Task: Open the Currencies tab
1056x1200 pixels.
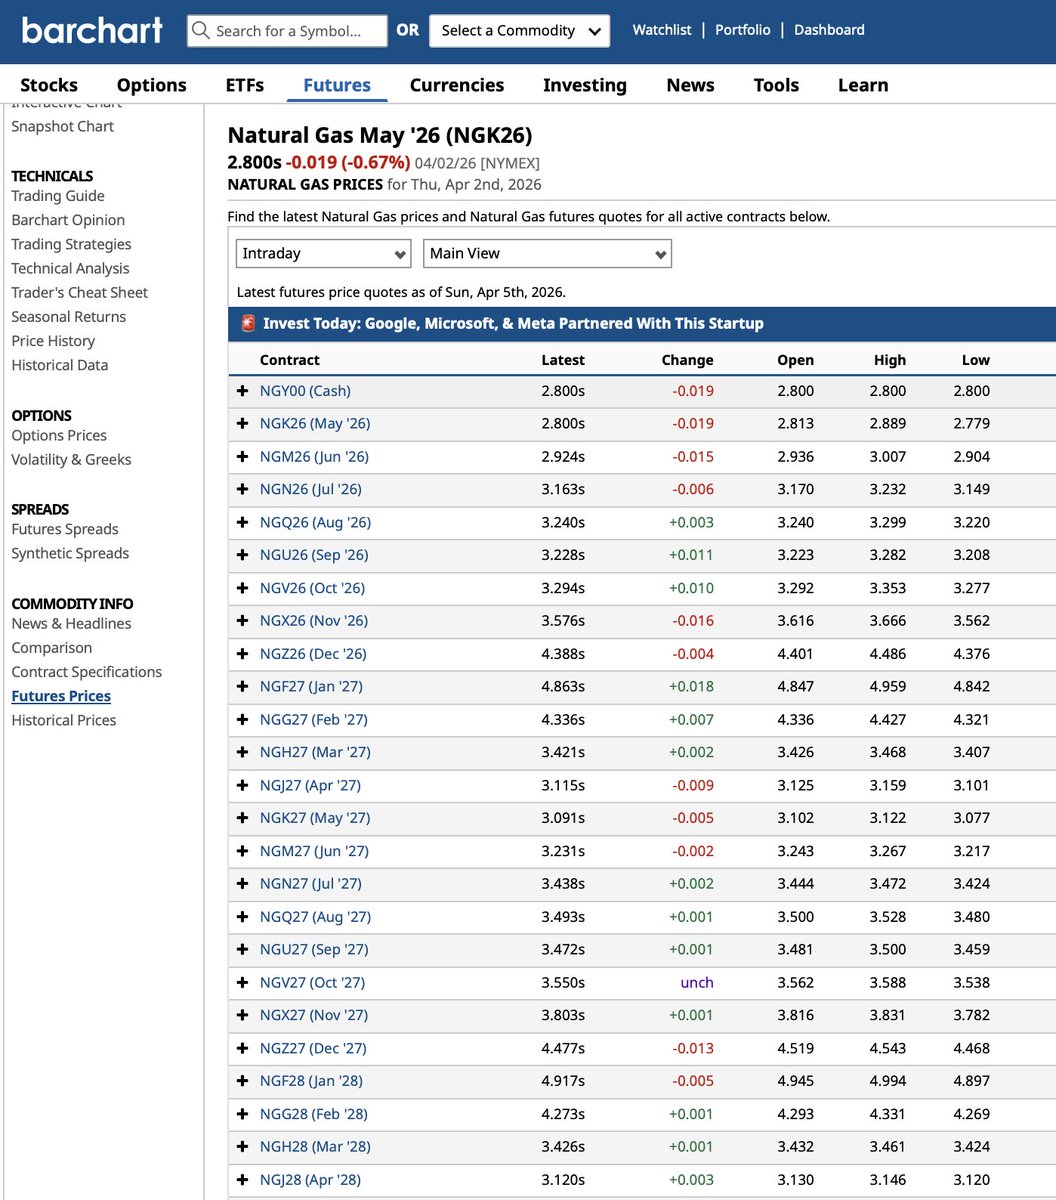Action: point(457,85)
